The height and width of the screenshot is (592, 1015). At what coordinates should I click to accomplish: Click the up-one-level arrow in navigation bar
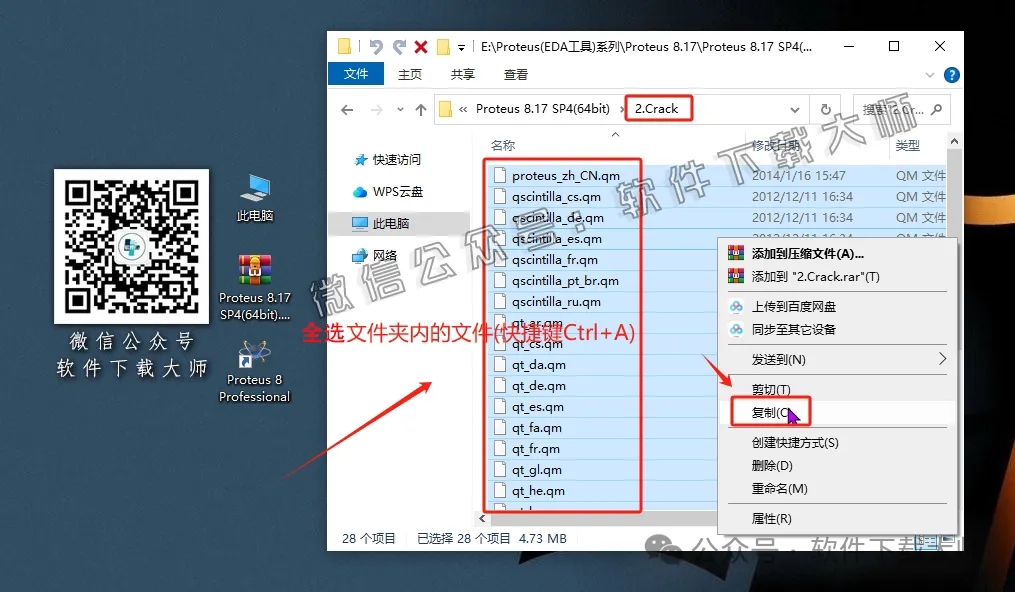421,108
